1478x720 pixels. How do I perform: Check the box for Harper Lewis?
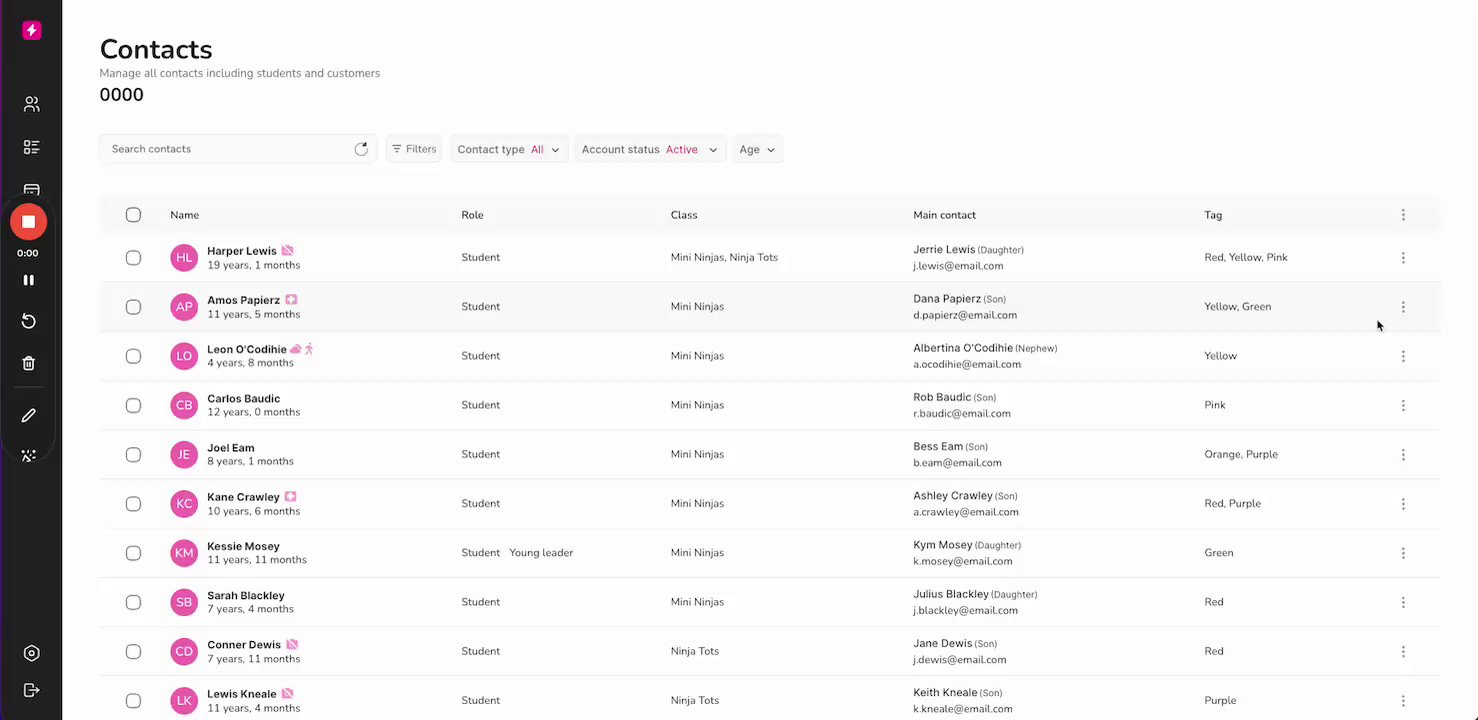click(x=133, y=258)
